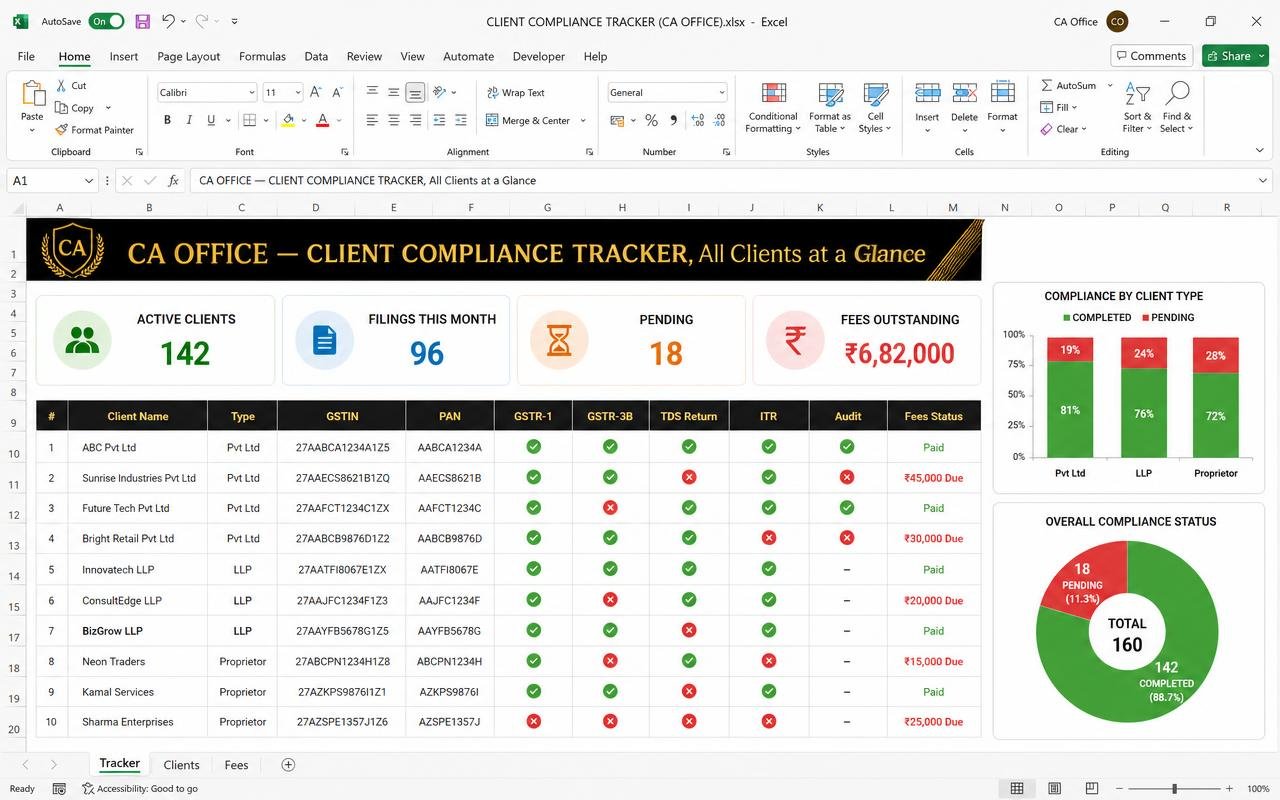This screenshot has height=800, width=1280.
Task: Open the number format General dropdown
Action: tap(721, 93)
